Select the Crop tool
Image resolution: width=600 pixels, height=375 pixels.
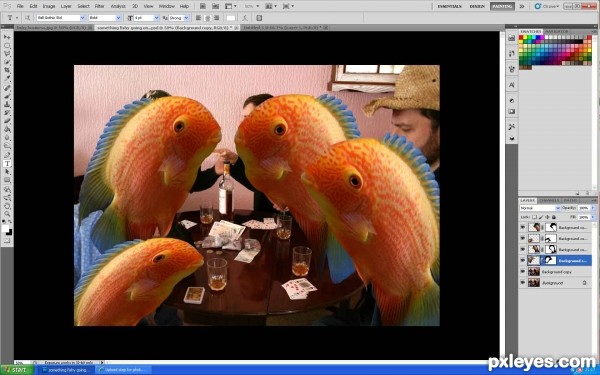coord(7,71)
